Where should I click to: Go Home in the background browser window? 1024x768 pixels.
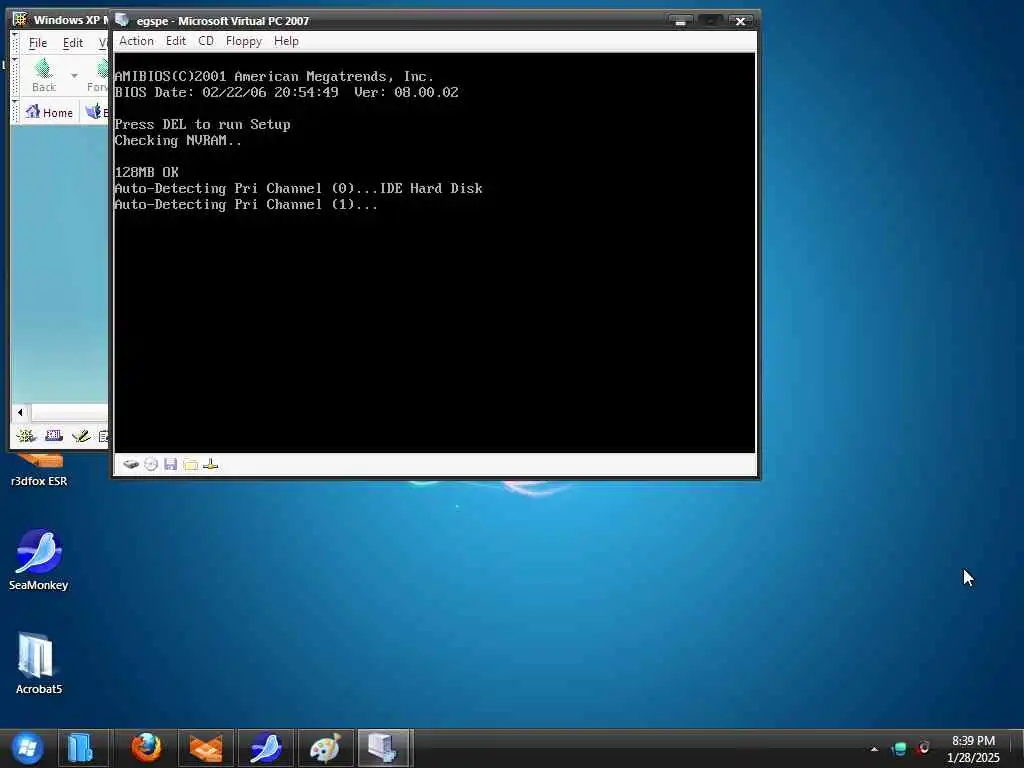coord(49,112)
